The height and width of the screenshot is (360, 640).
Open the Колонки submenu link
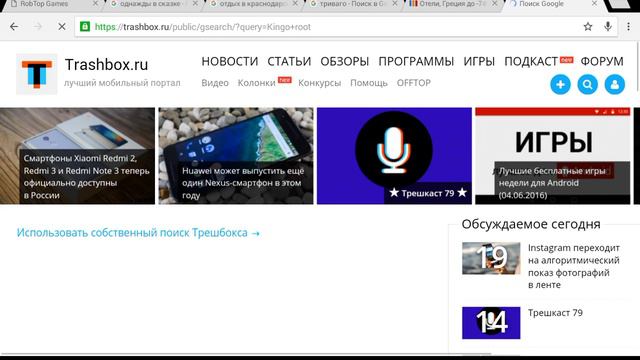[257, 83]
